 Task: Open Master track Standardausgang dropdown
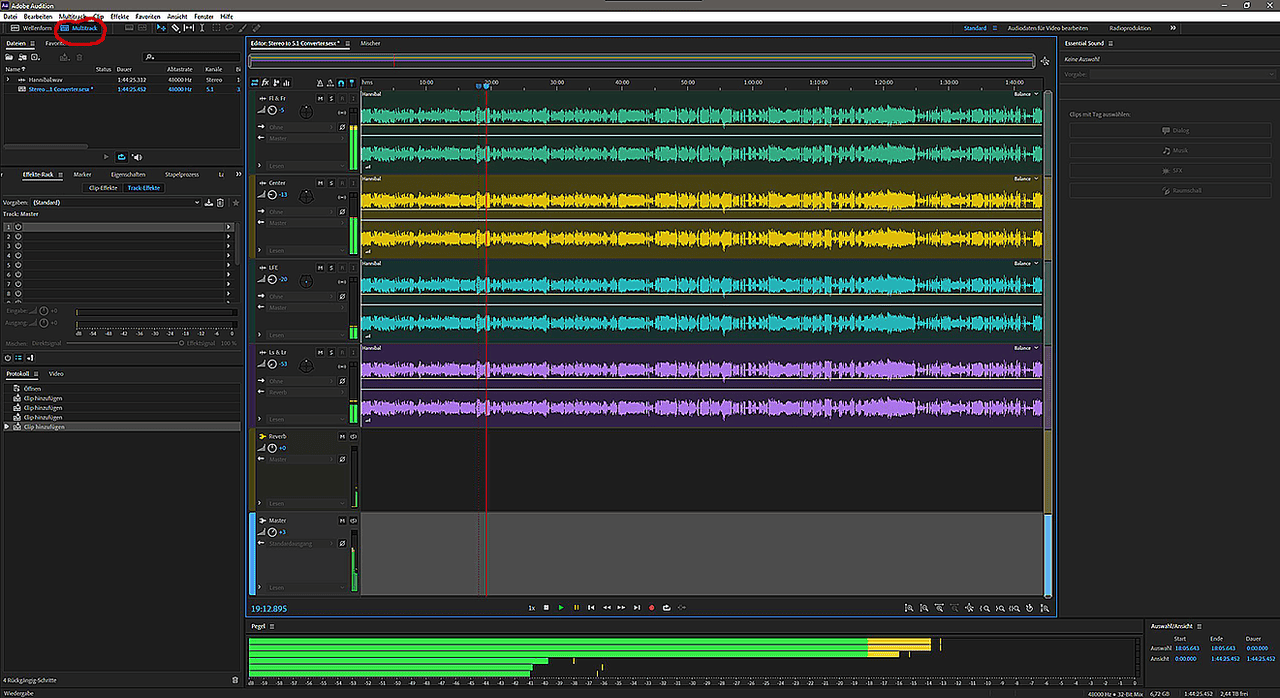299,543
